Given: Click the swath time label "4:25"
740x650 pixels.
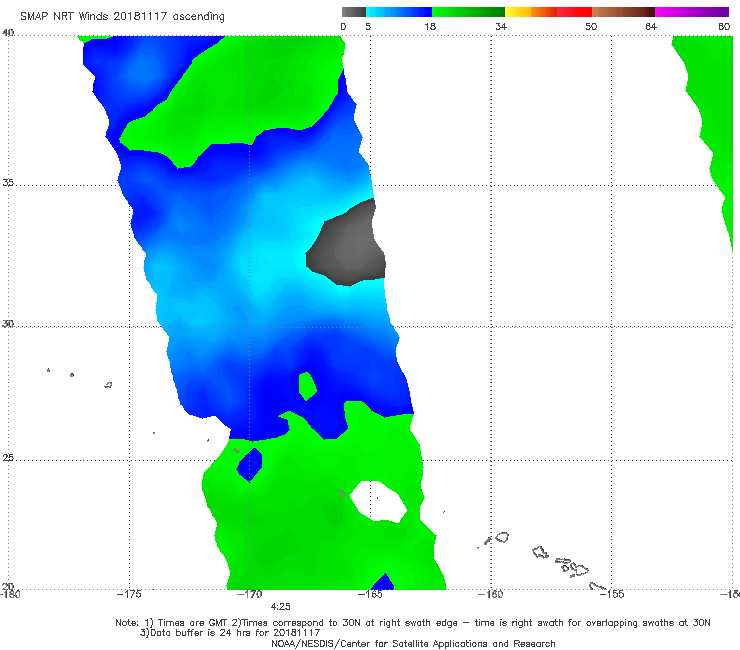Looking at the screenshot, I should click(280, 607).
